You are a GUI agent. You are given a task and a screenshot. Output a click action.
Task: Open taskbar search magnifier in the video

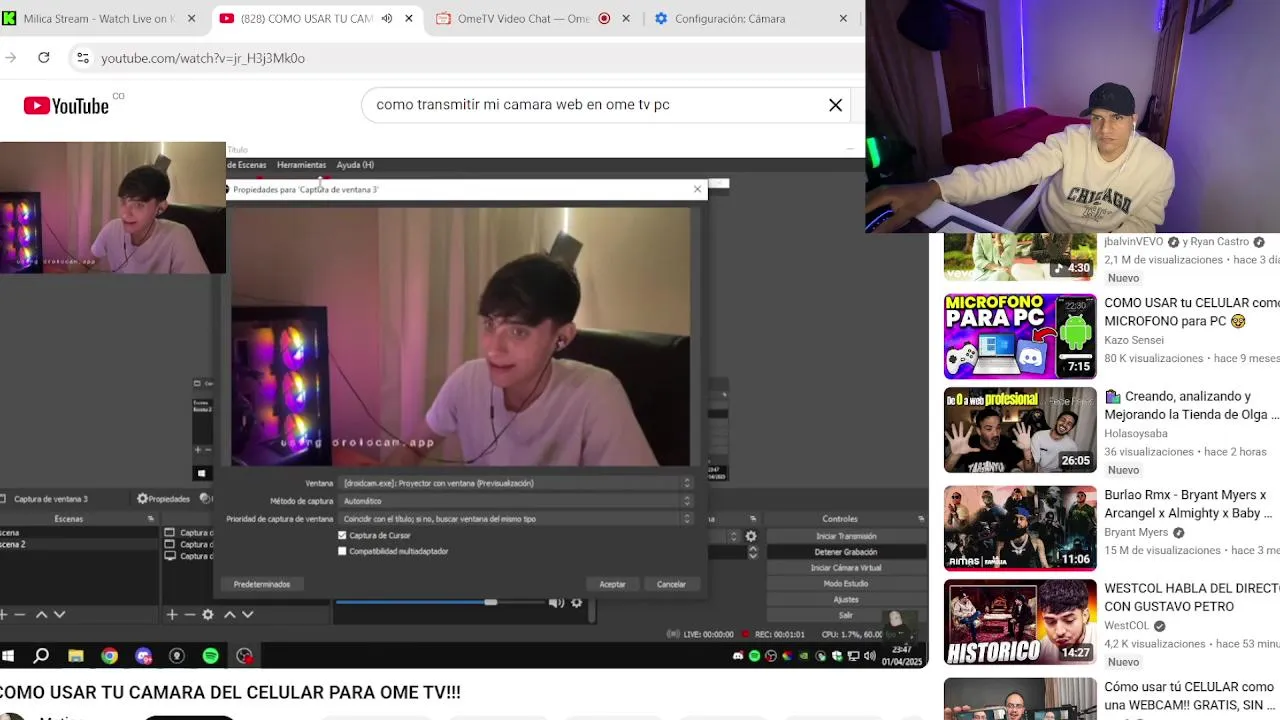coord(41,656)
